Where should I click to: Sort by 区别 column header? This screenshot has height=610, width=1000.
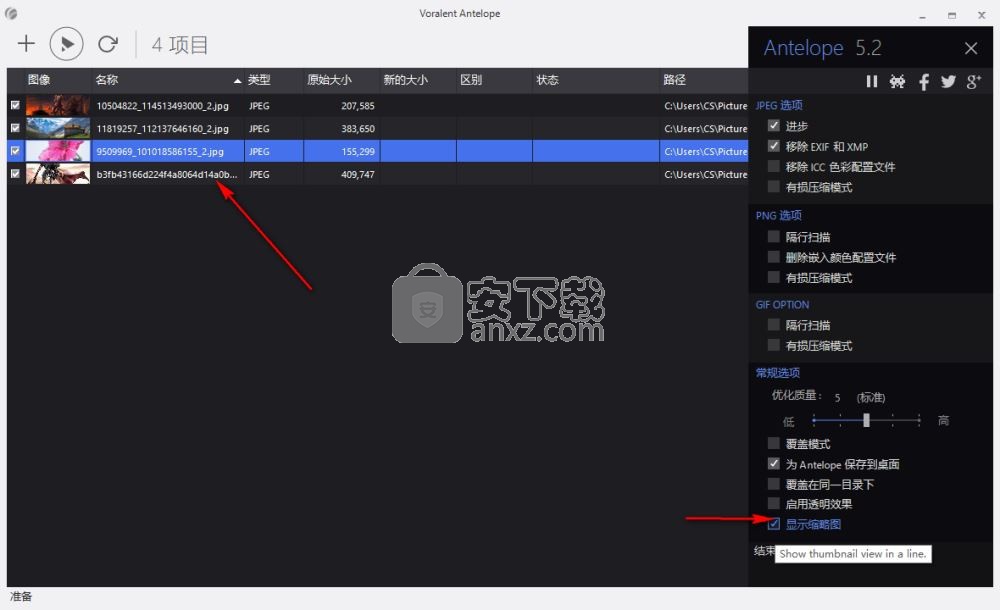[494, 80]
